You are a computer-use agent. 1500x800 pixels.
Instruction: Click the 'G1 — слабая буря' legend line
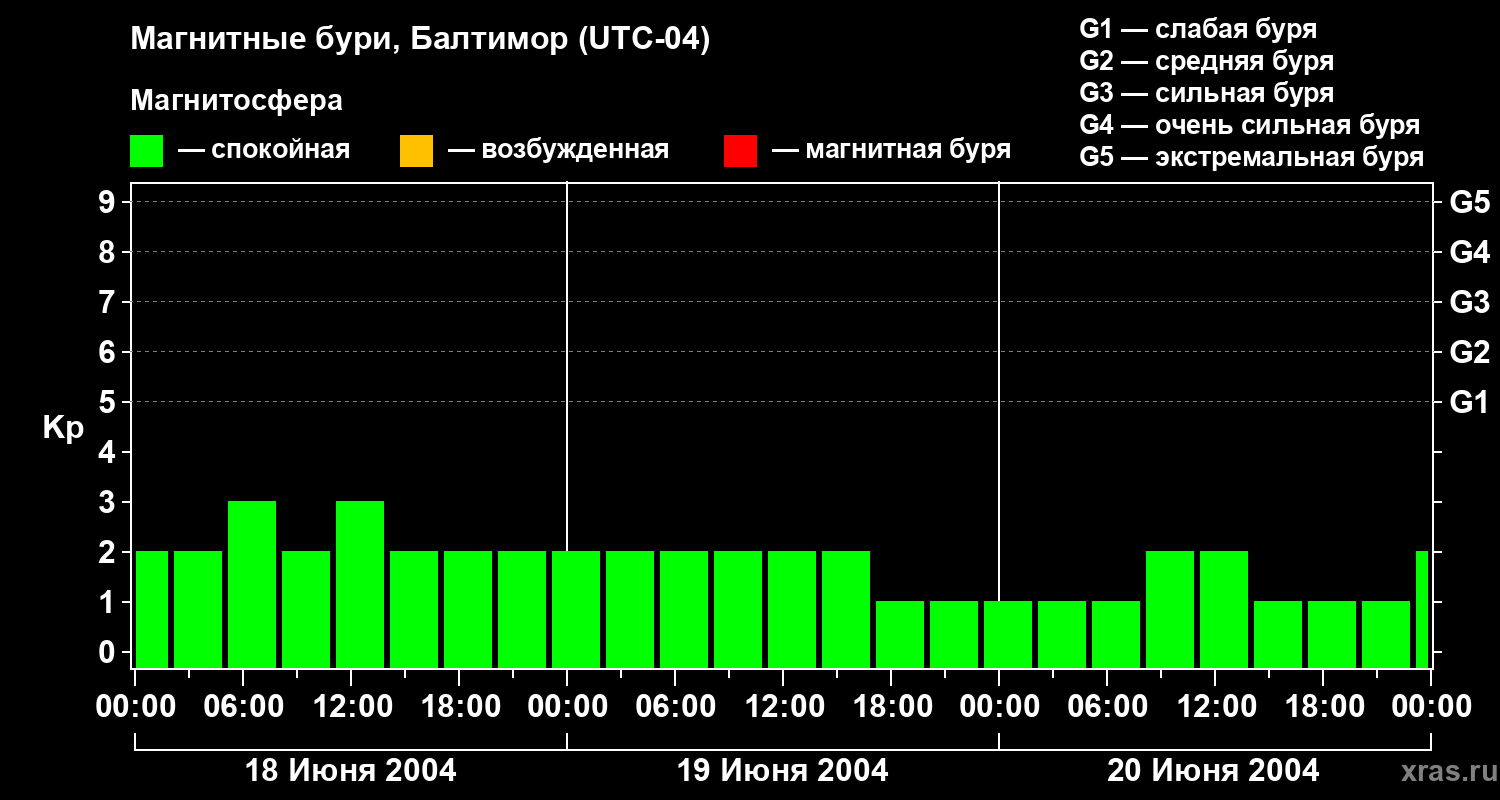pyautogui.click(x=1198, y=29)
